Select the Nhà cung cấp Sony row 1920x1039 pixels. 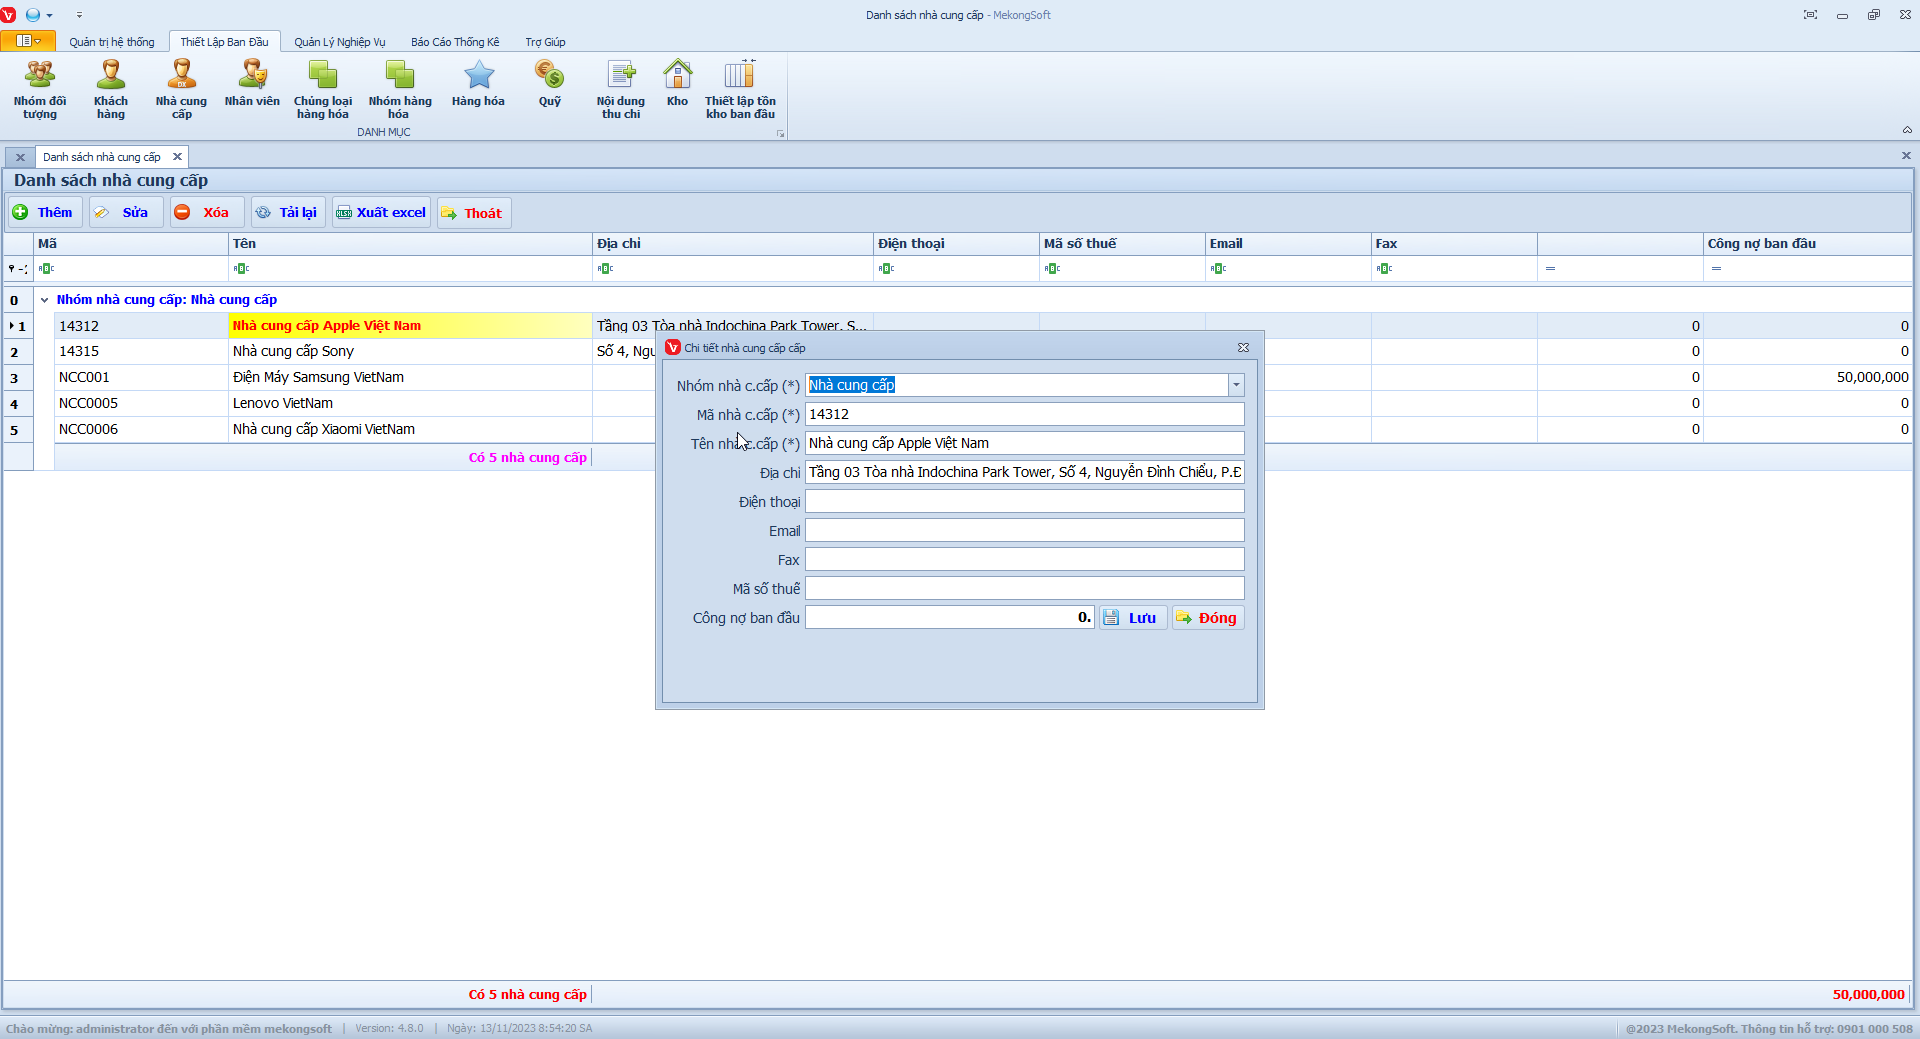point(293,352)
